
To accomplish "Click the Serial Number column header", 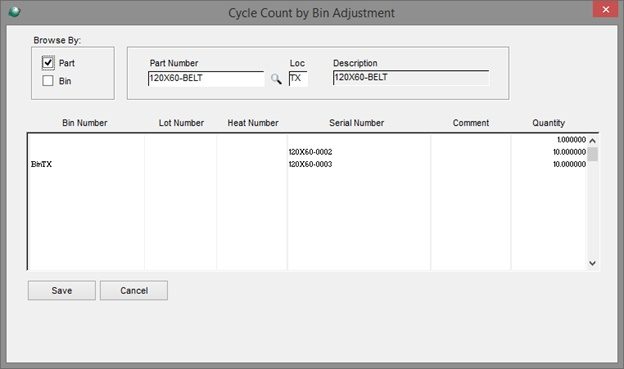I will [357, 123].
